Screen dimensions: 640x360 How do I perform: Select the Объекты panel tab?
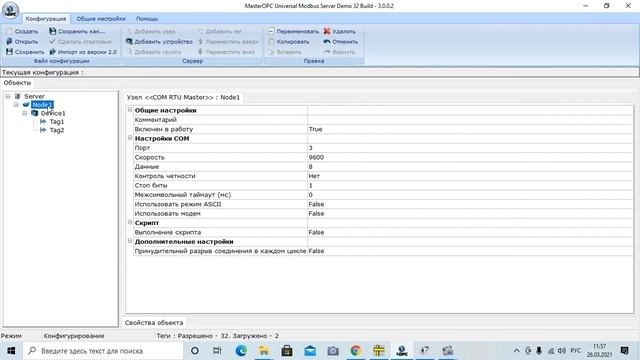[18, 83]
